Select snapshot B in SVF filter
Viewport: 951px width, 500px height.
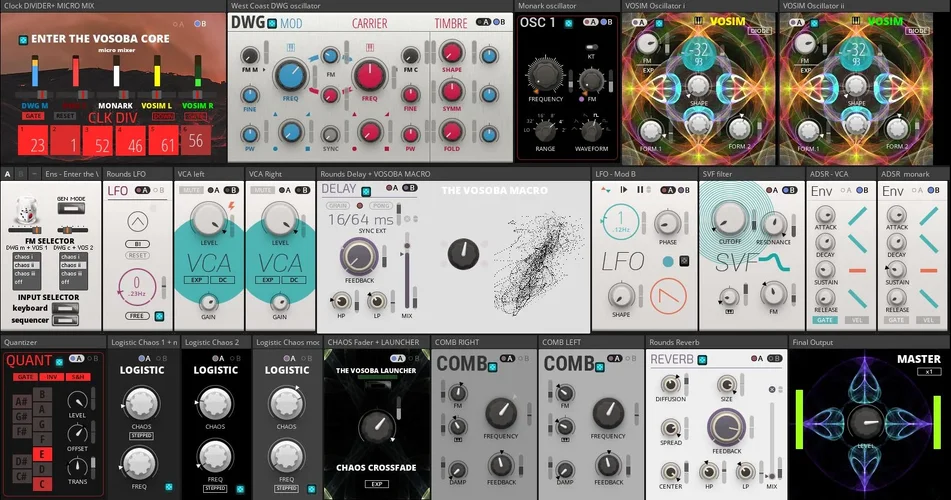click(x=790, y=190)
